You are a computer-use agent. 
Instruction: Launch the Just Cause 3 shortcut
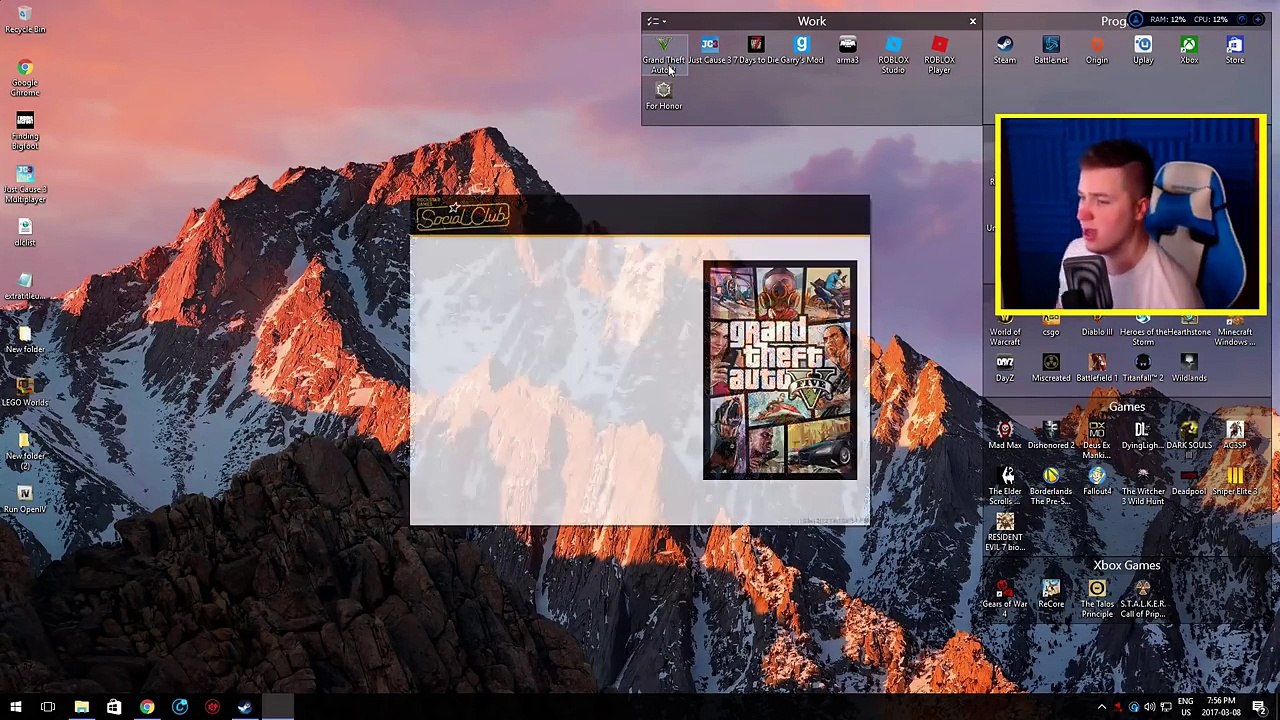(x=709, y=50)
